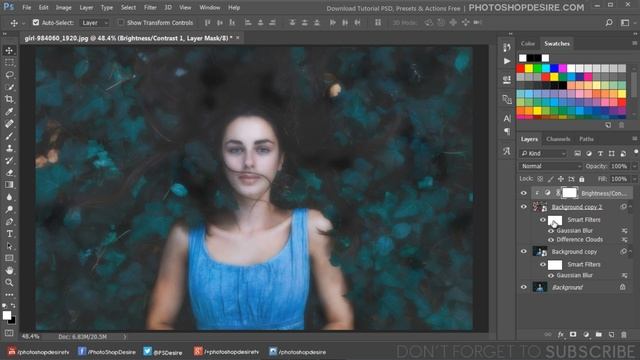Select the Path Selection tool

[9, 246]
